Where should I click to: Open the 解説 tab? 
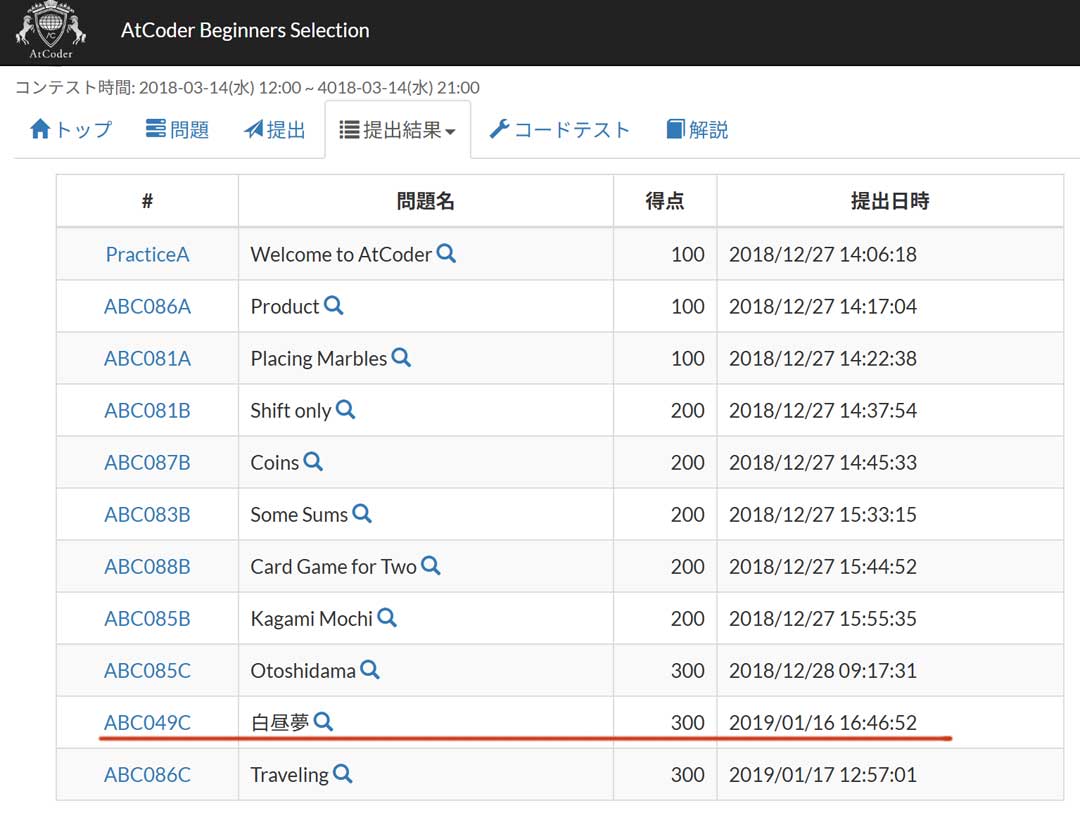(x=697, y=130)
